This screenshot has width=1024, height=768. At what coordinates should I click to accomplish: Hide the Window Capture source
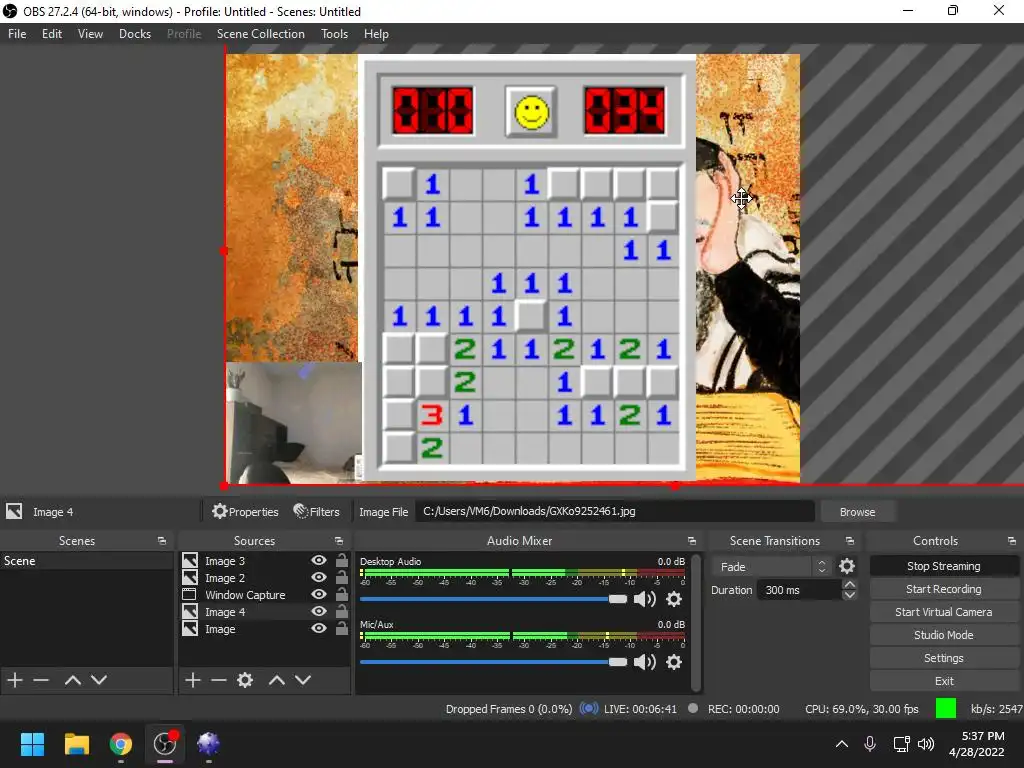[319, 594]
